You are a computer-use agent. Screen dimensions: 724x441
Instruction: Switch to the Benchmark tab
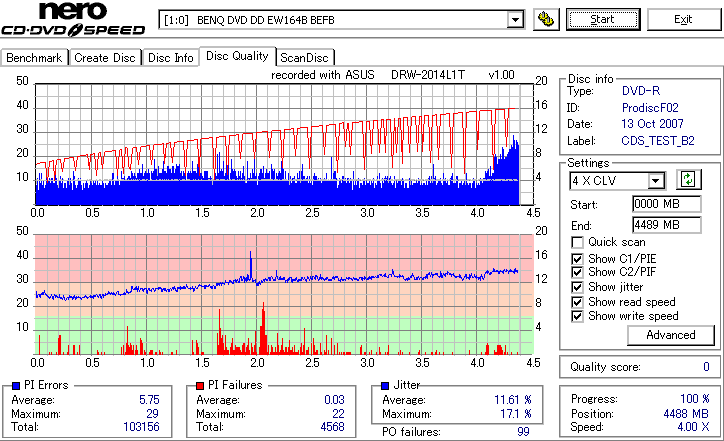(x=34, y=58)
